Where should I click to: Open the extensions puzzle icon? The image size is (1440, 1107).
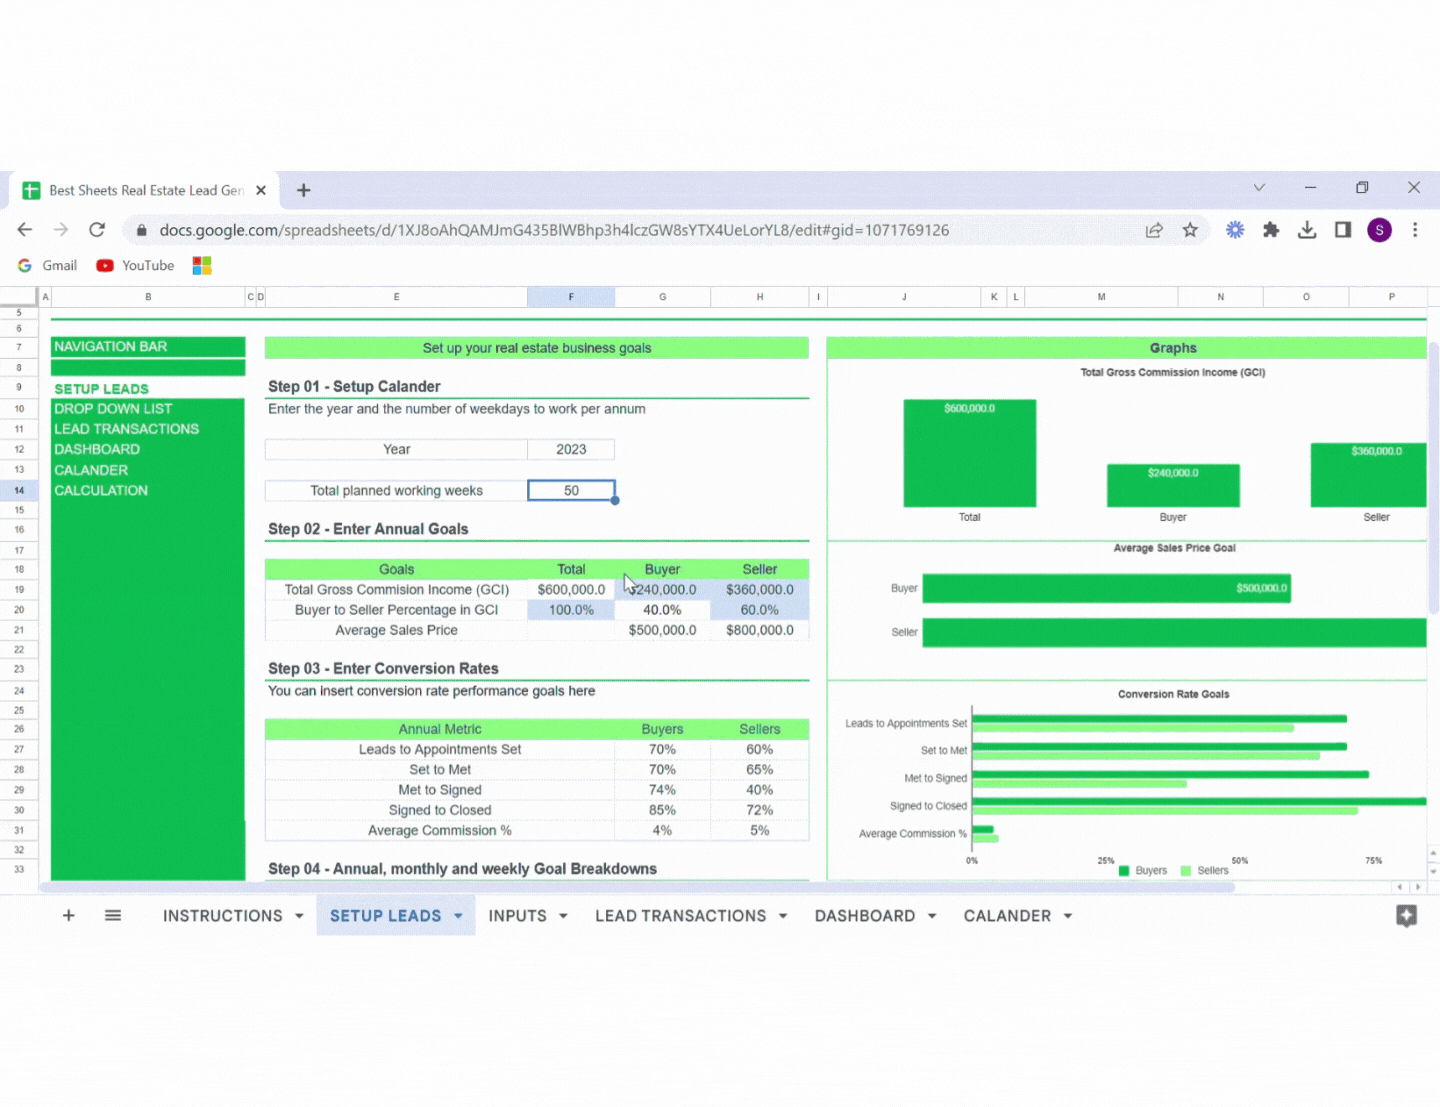pos(1271,230)
